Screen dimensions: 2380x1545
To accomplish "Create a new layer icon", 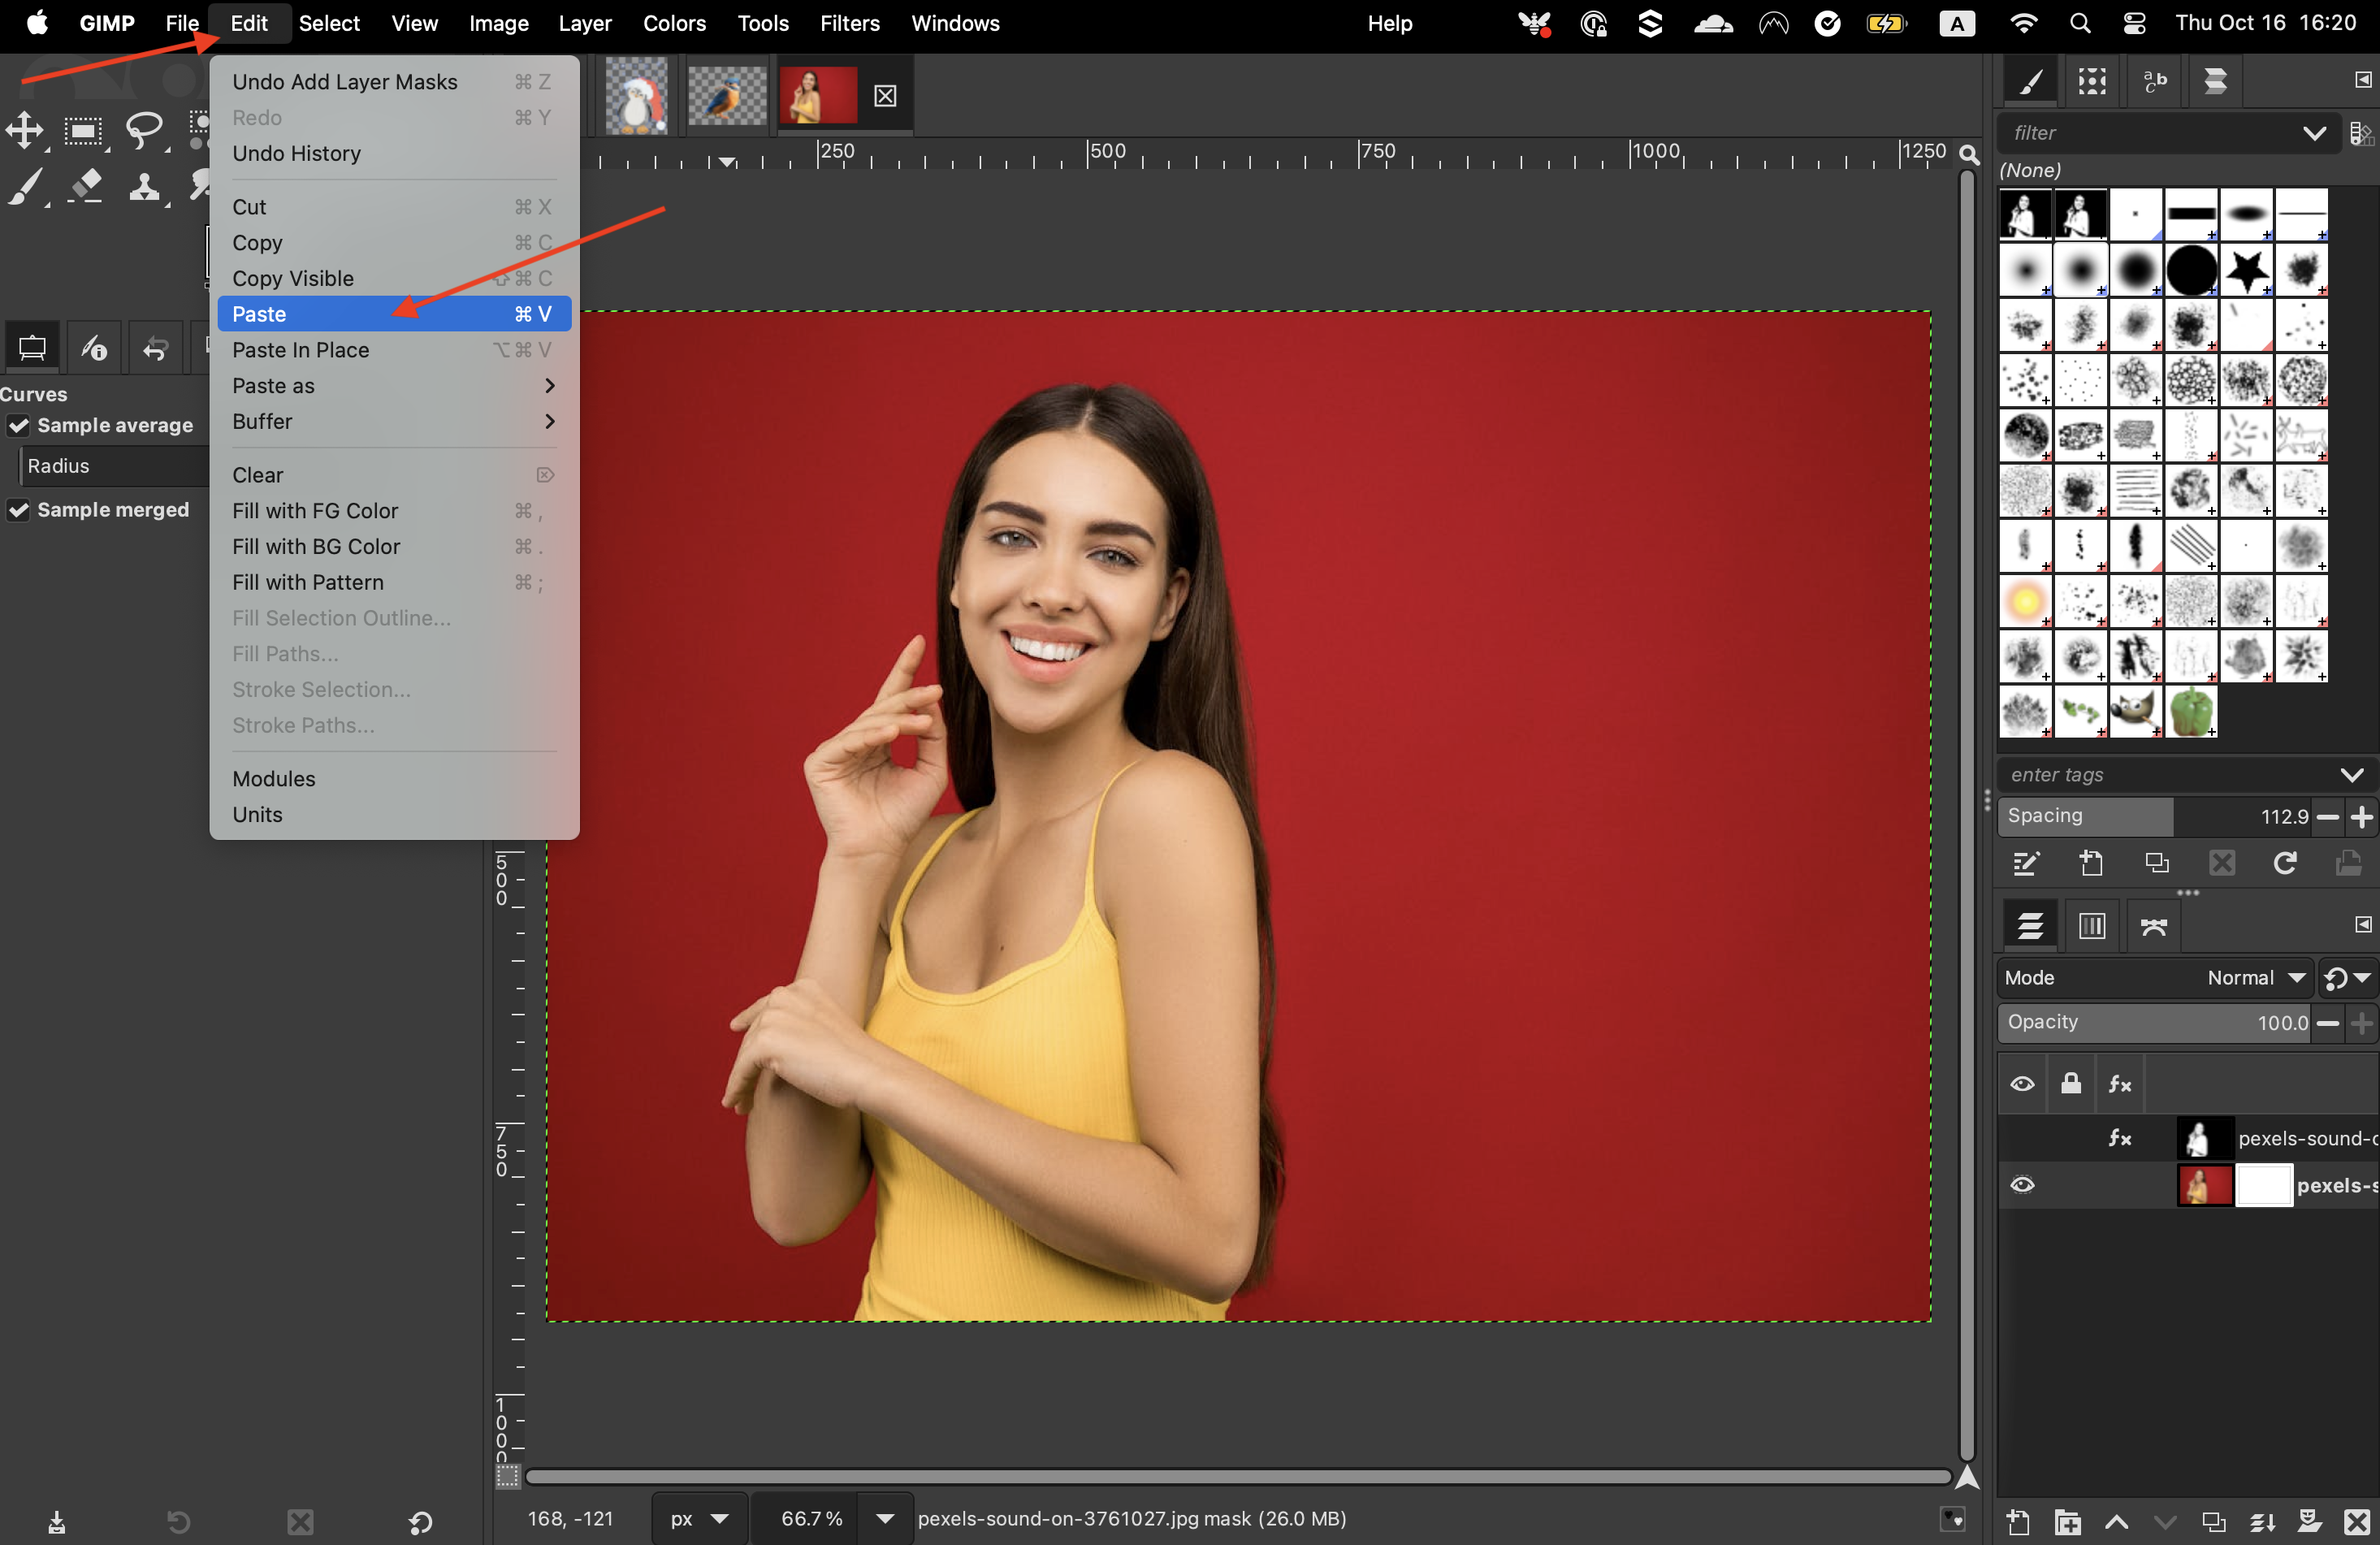I will click(2018, 1522).
